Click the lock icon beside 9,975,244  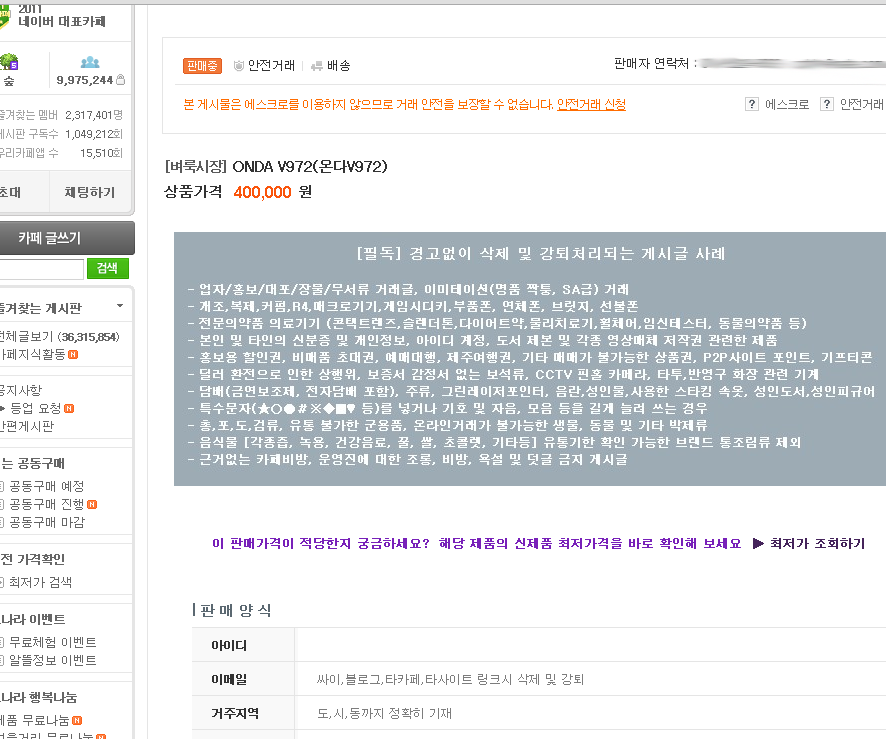tap(120, 80)
